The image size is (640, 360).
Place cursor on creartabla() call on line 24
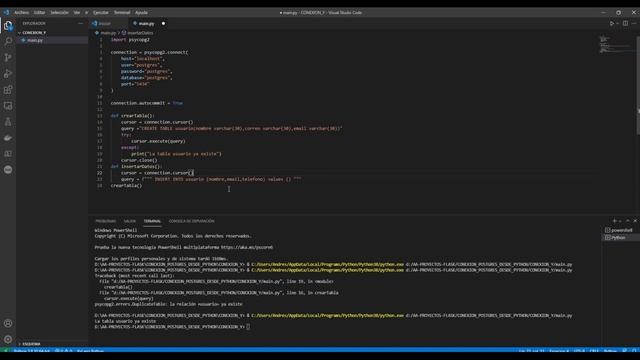tap(127, 186)
